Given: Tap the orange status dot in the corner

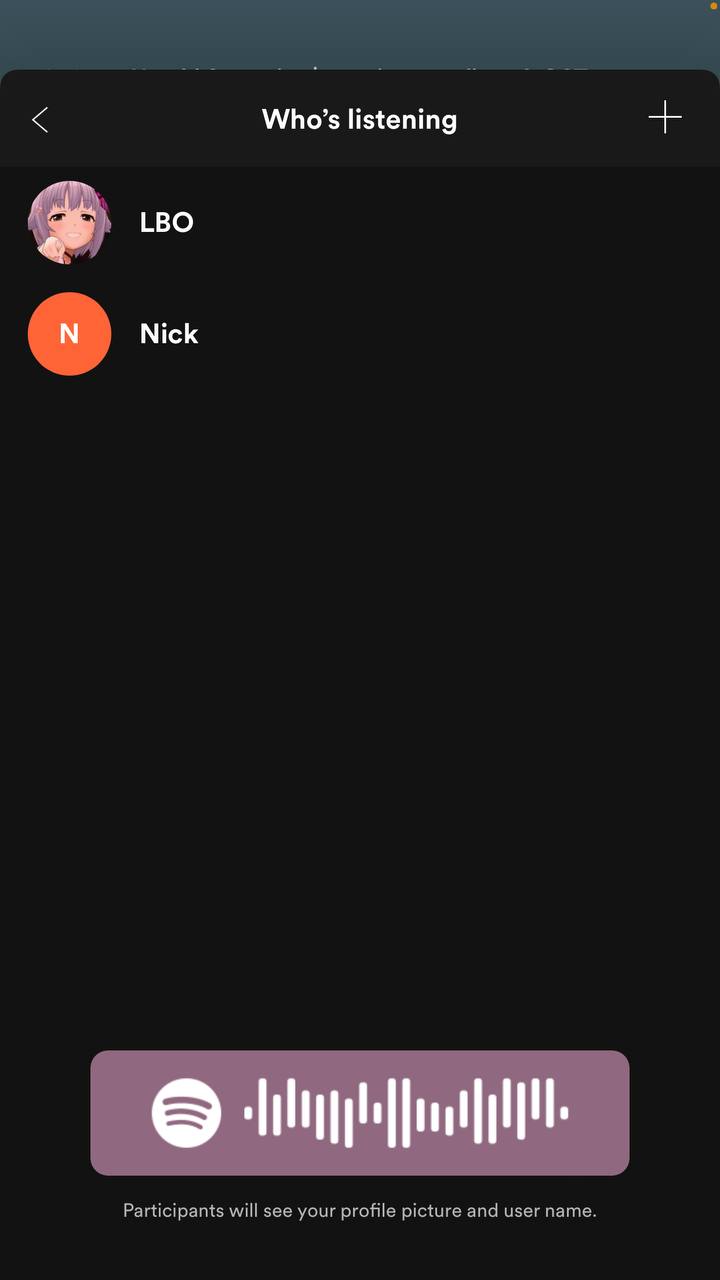Looking at the screenshot, I should [x=714, y=5].
